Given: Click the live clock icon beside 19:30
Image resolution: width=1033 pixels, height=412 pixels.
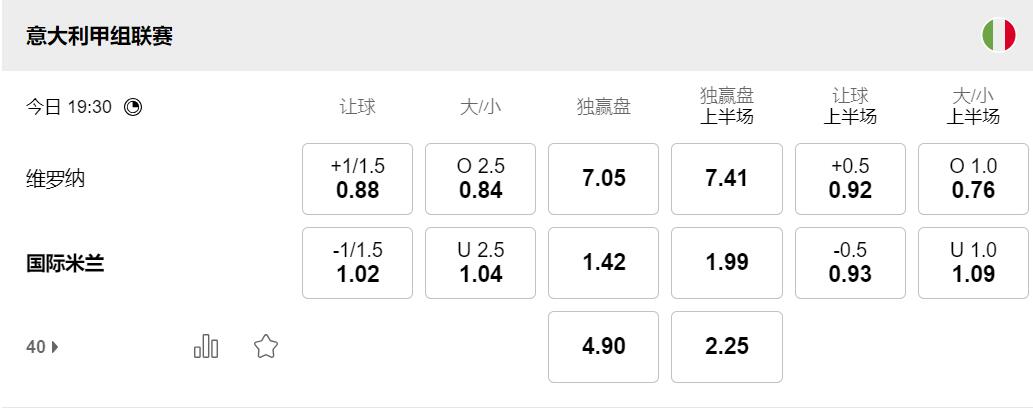Looking at the screenshot, I should pyautogui.click(x=133, y=107).
